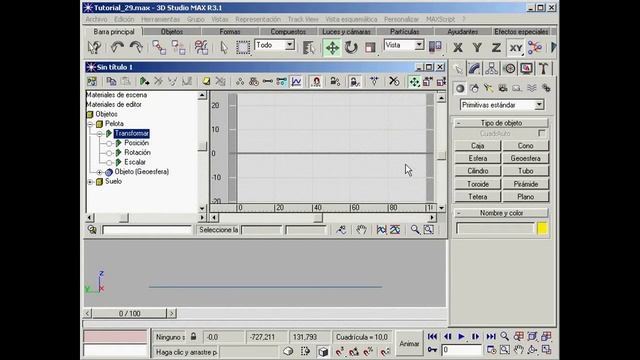The height and width of the screenshot is (360, 640).
Task: Click the Caja primitive button
Action: (478, 146)
